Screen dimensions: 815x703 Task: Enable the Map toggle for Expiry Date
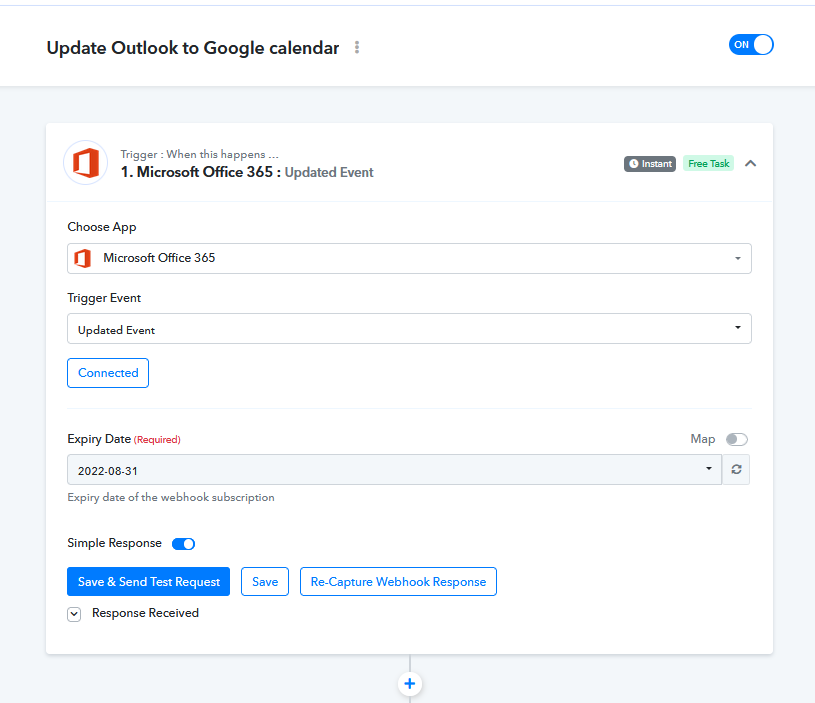[737, 440]
